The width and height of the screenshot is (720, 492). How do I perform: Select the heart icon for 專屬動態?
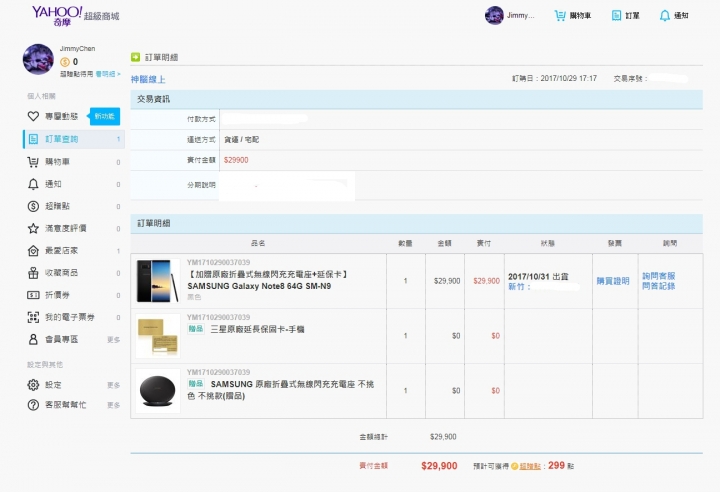pos(33,116)
